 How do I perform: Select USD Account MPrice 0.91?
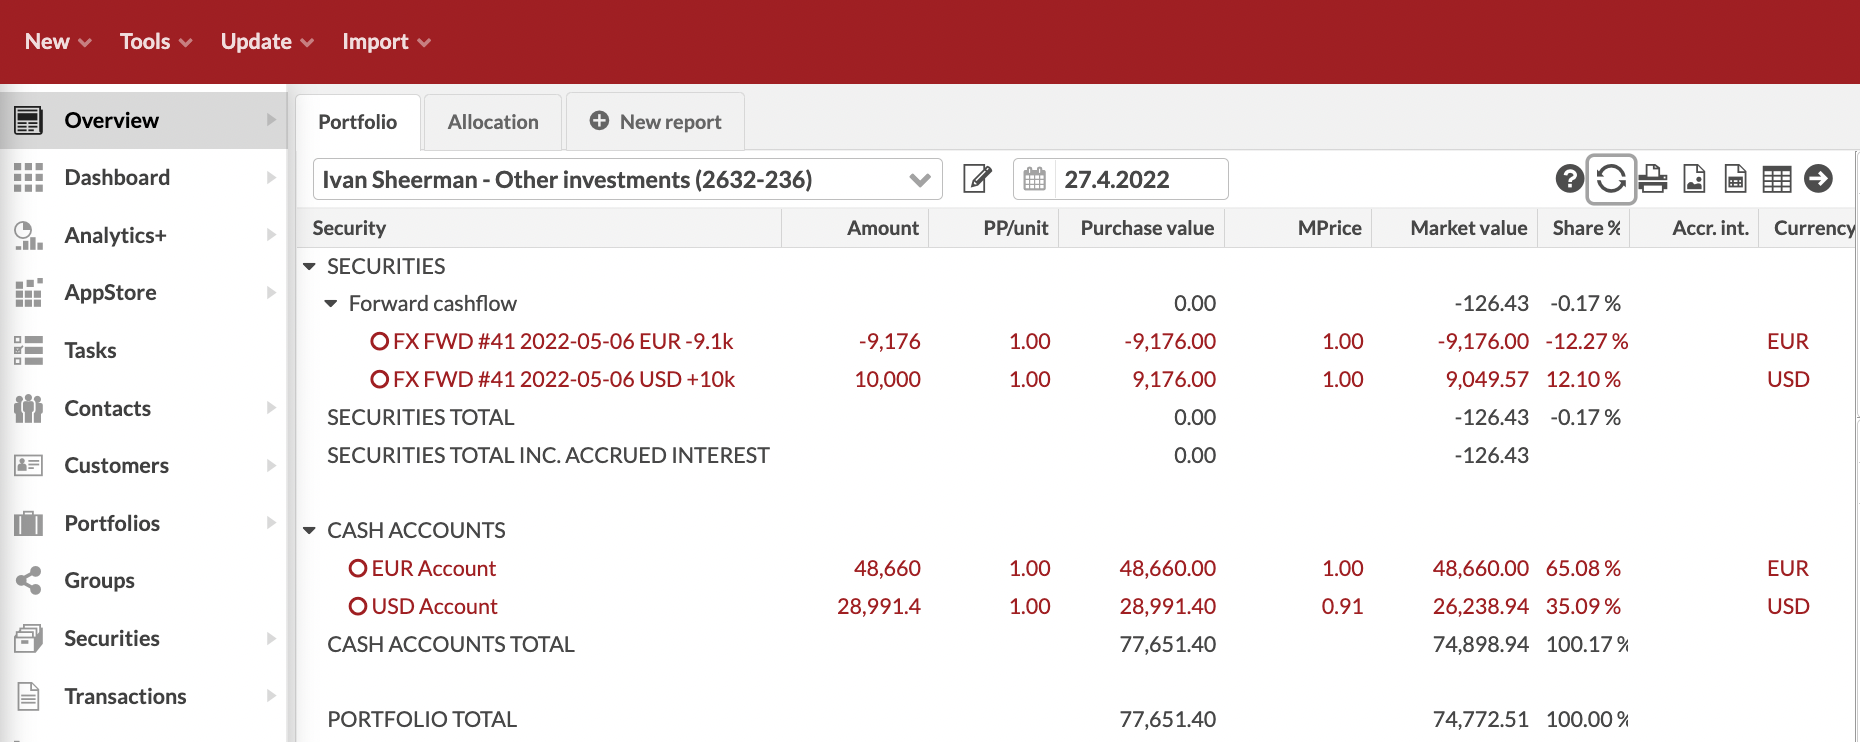click(x=1342, y=606)
